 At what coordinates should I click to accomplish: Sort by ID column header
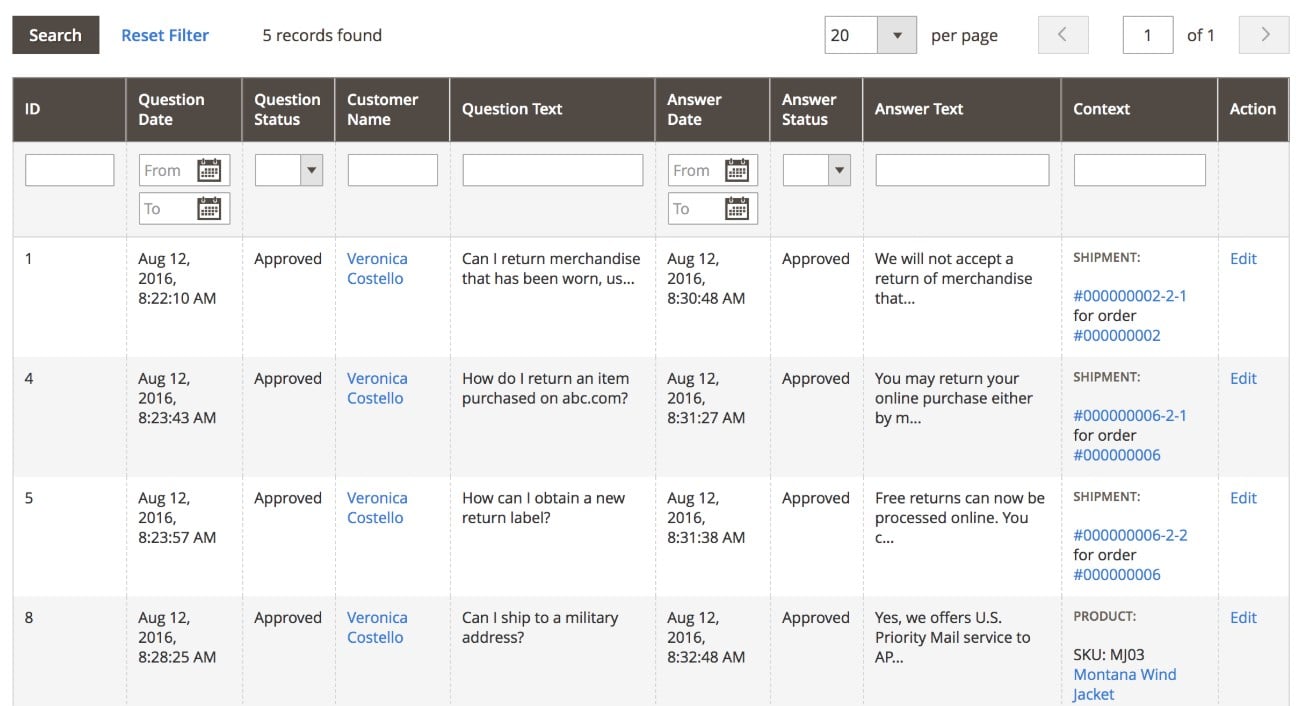(x=69, y=109)
